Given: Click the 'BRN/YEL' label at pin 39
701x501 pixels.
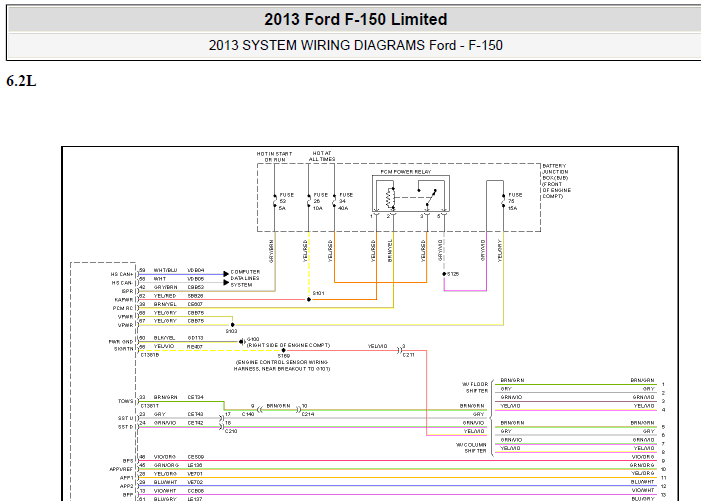Looking at the screenshot, I should (x=165, y=304).
